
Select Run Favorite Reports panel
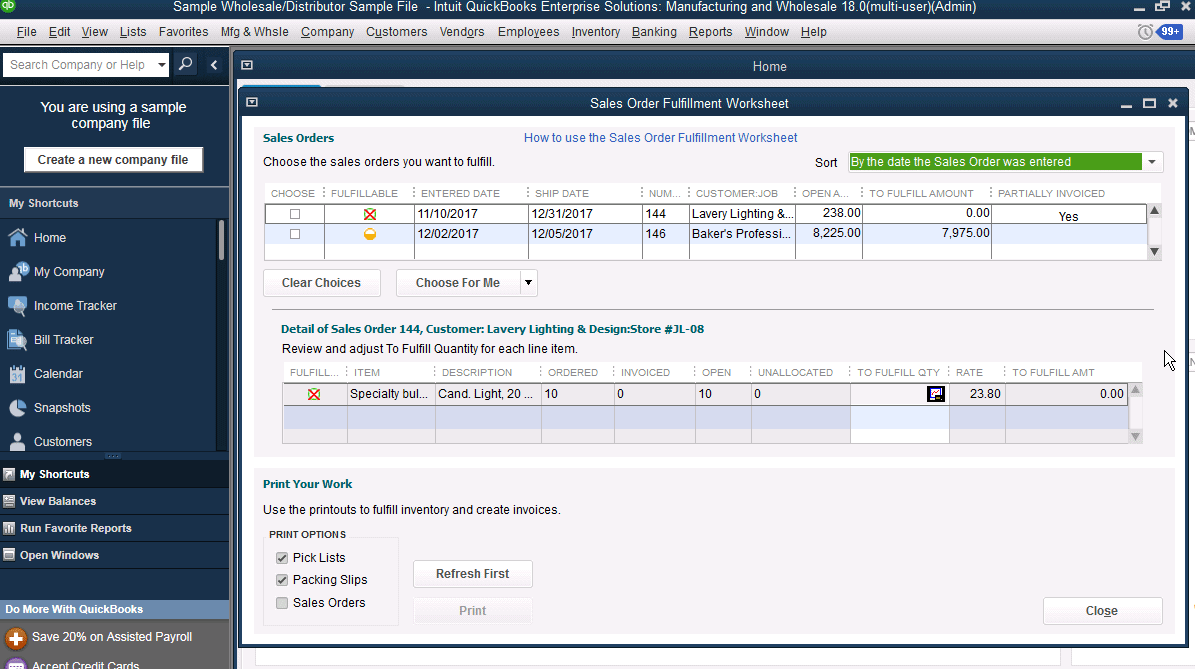(x=114, y=528)
